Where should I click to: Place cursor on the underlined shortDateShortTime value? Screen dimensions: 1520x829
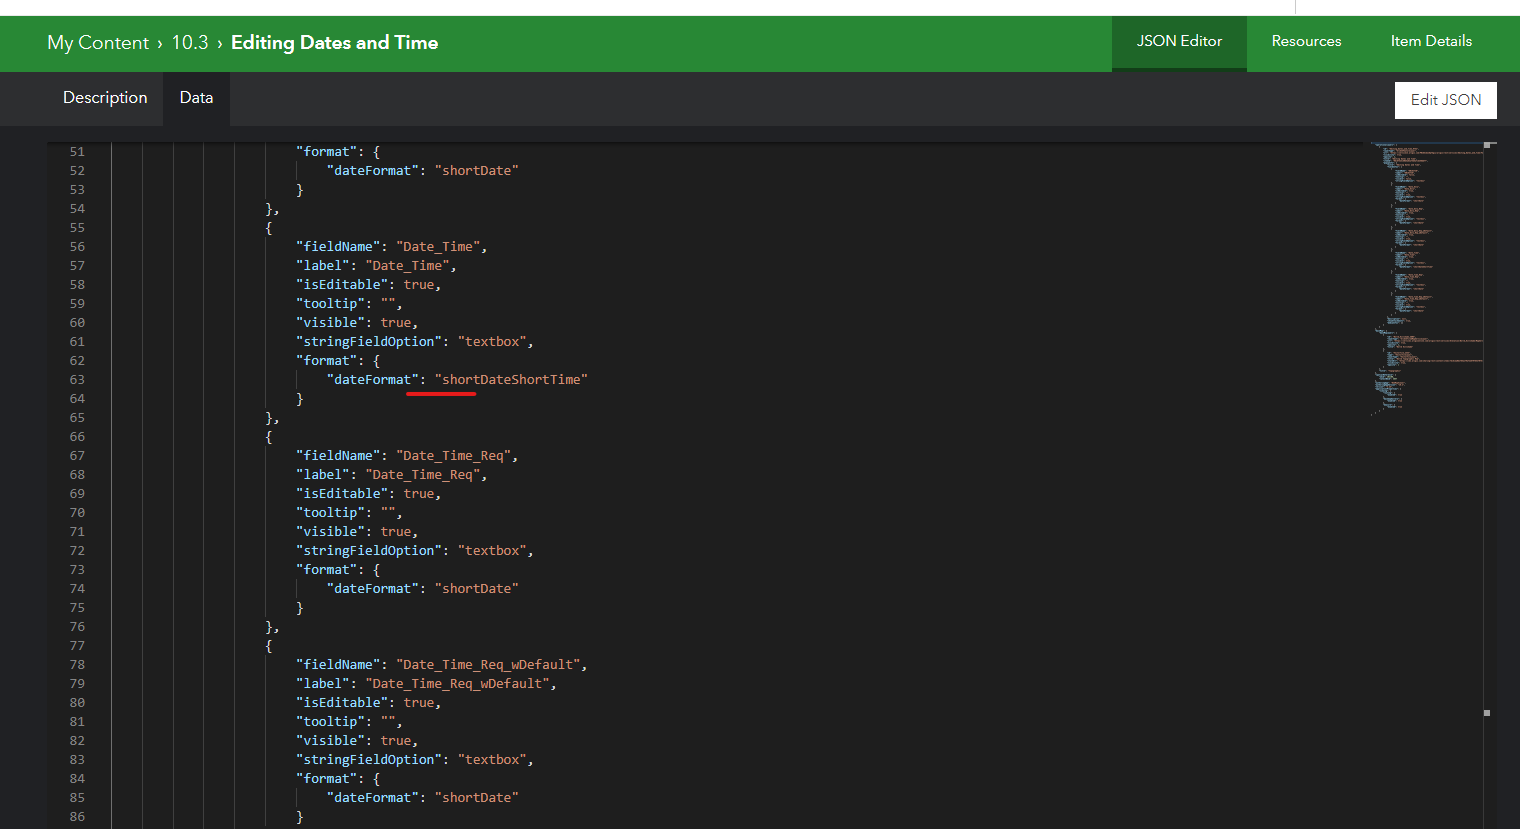pyautogui.click(x=511, y=379)
